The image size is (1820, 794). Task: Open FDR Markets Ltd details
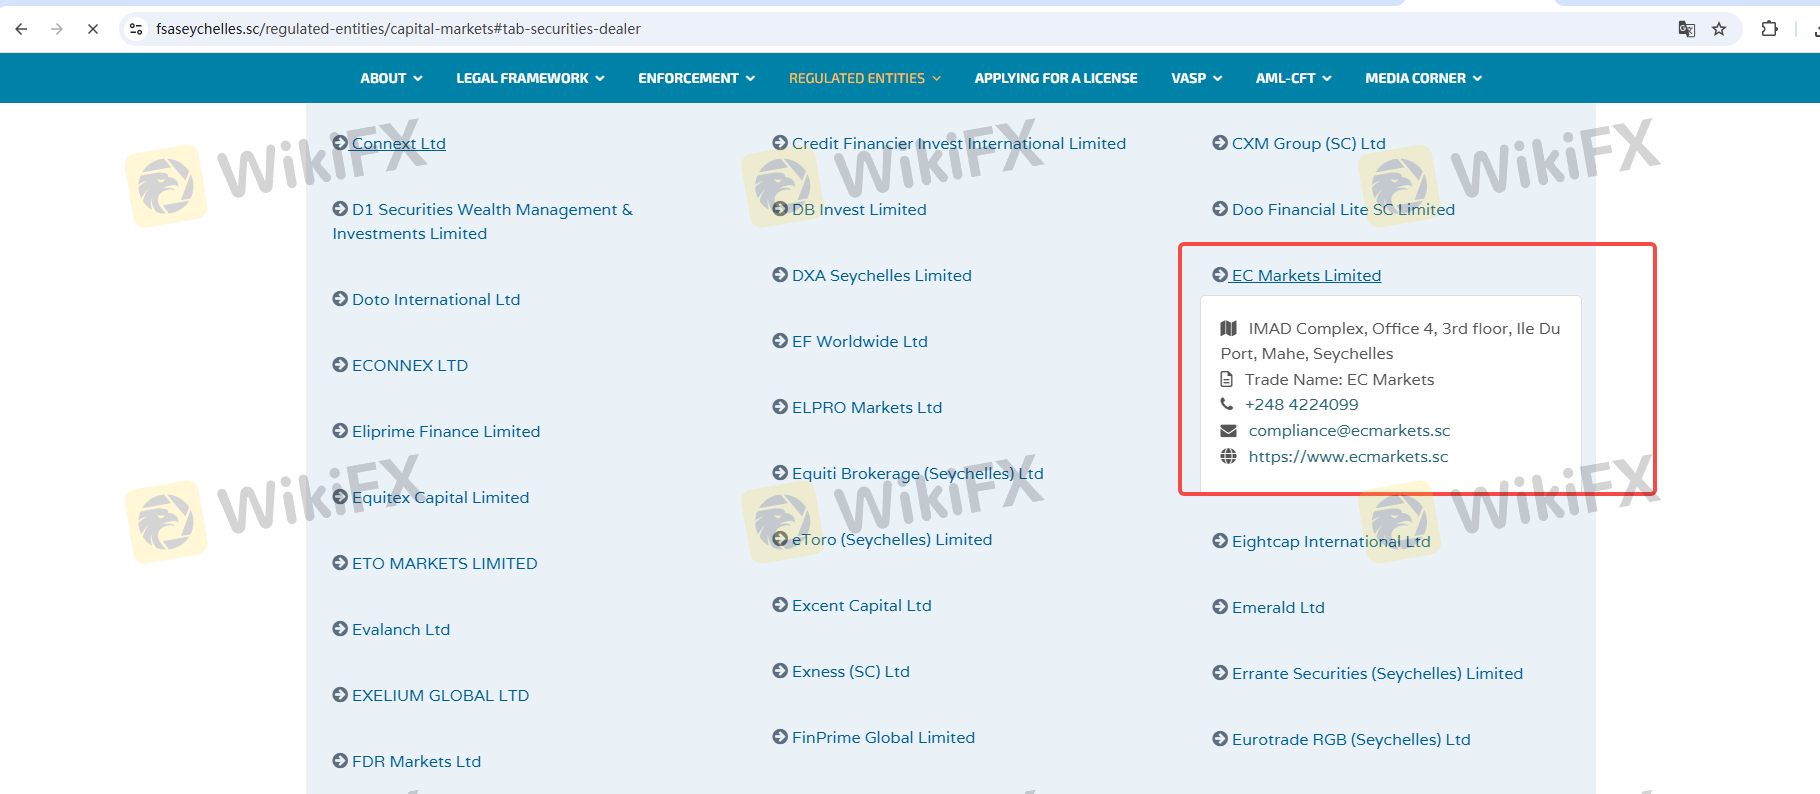406,761
